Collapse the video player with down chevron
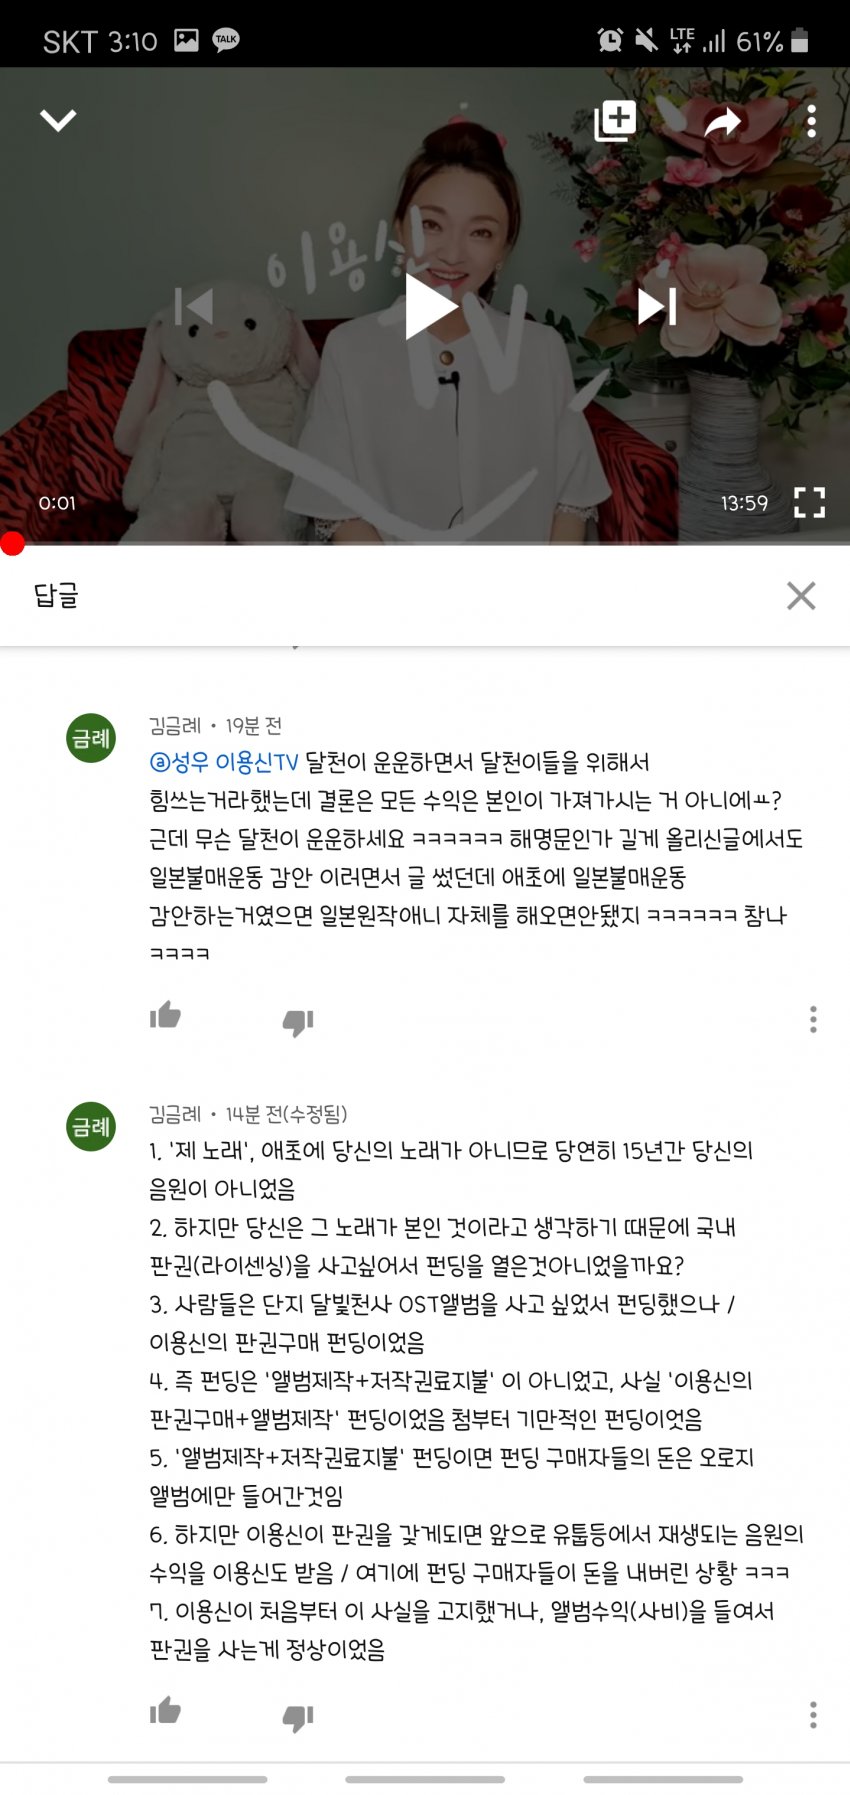 pyautogui.click(x=58, y=121)
